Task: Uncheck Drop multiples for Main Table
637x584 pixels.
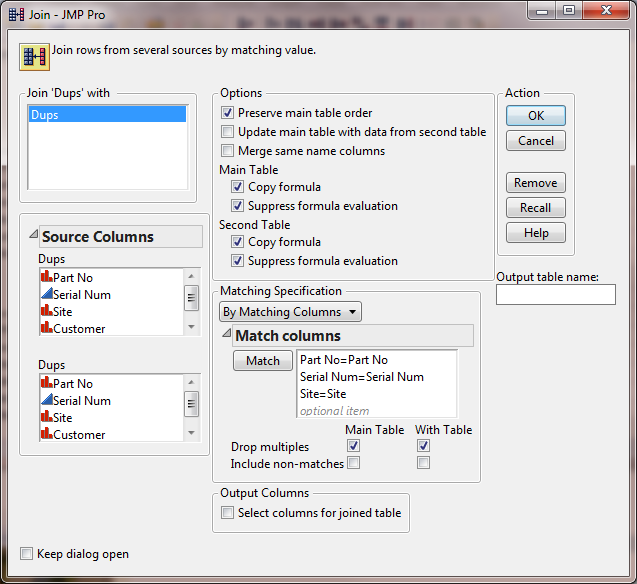Action: tap(353, 446)
